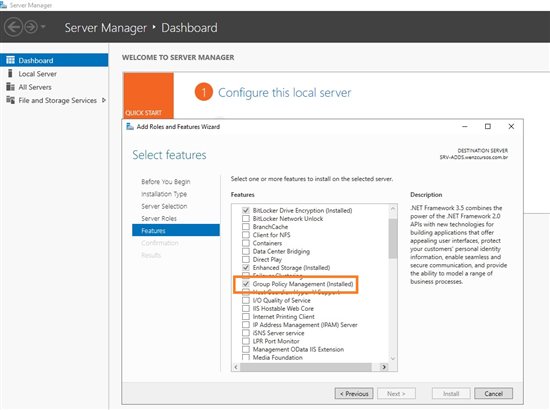Click the Next button
This screenshot has height=410, width=550.
point(396,394)
